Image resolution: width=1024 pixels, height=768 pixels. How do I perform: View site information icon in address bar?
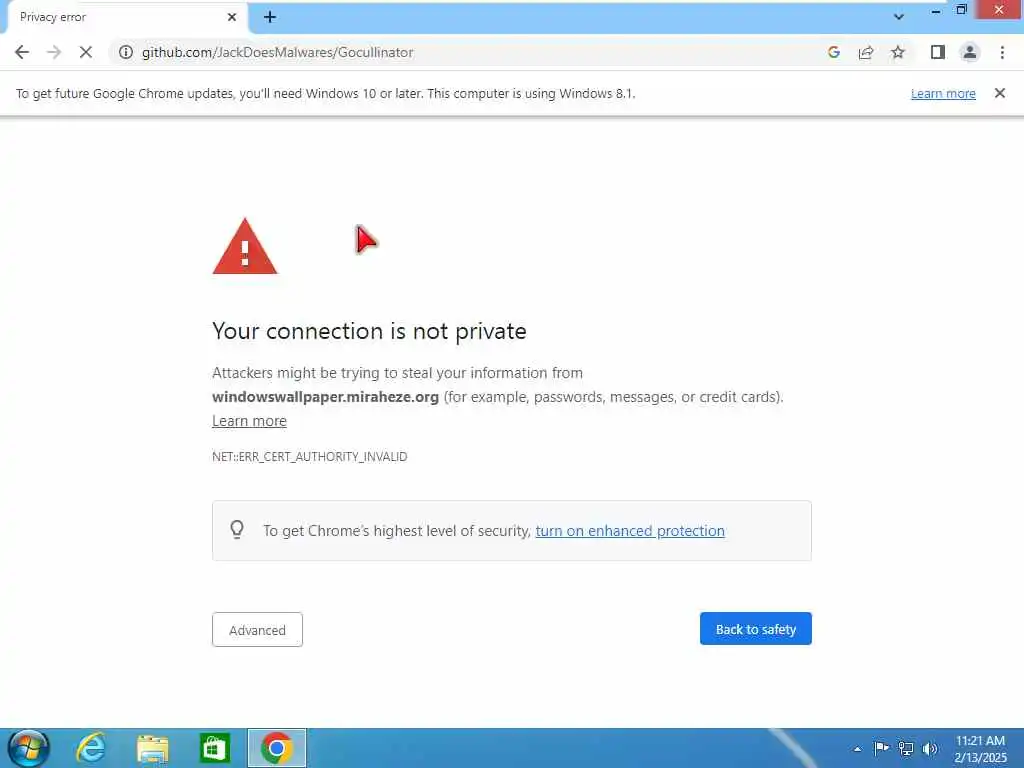[x=126, y=52]
